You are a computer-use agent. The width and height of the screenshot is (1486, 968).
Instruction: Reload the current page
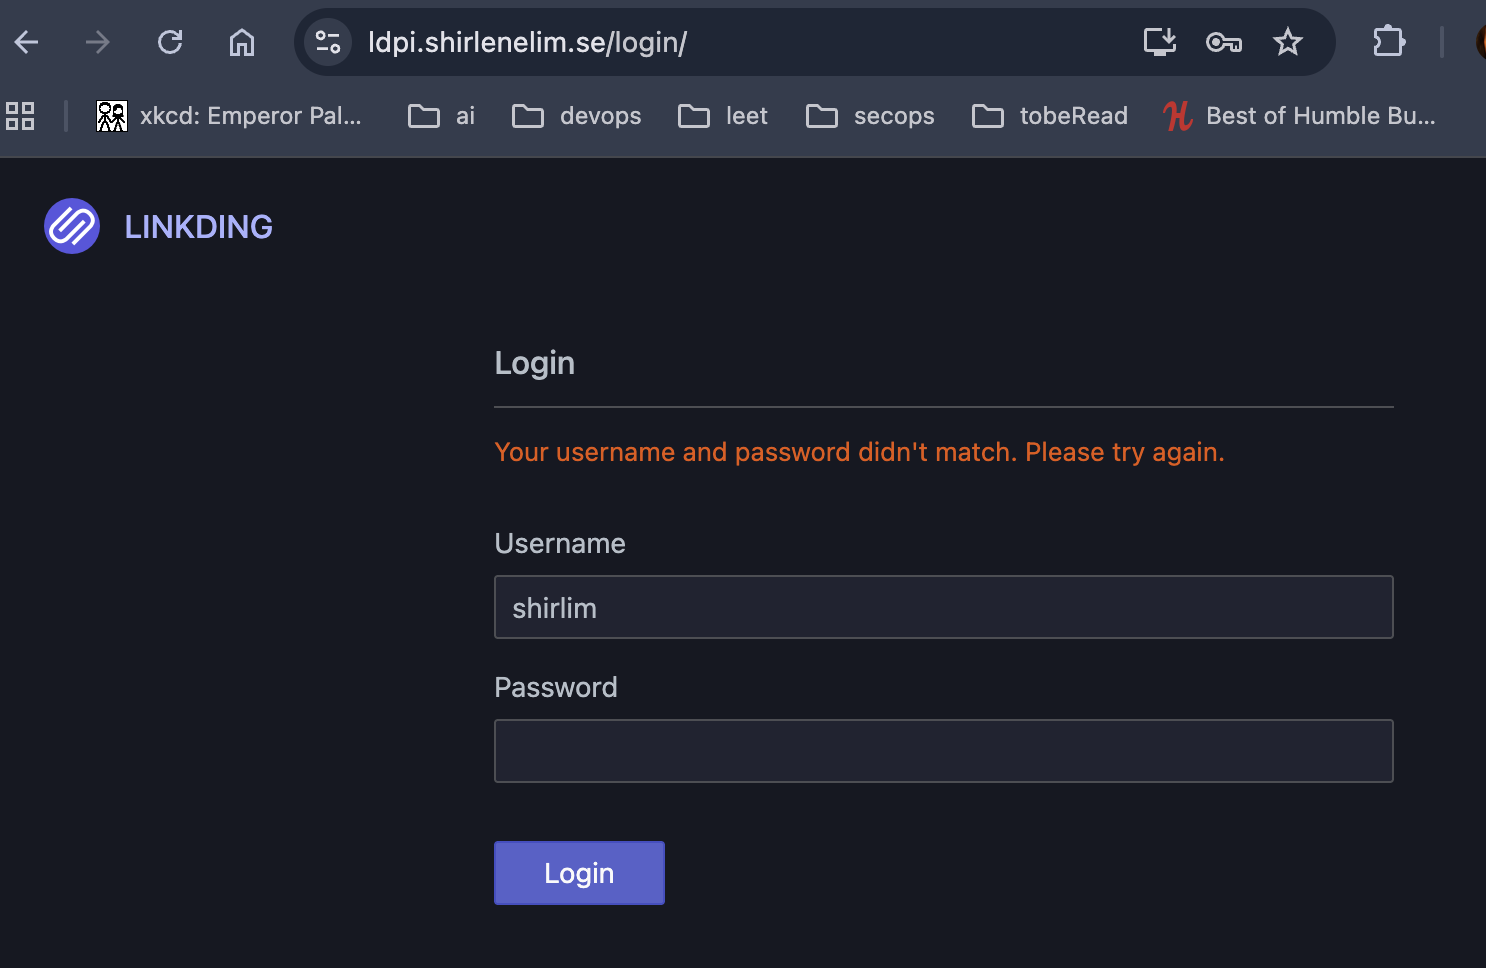tap(170, 42)
